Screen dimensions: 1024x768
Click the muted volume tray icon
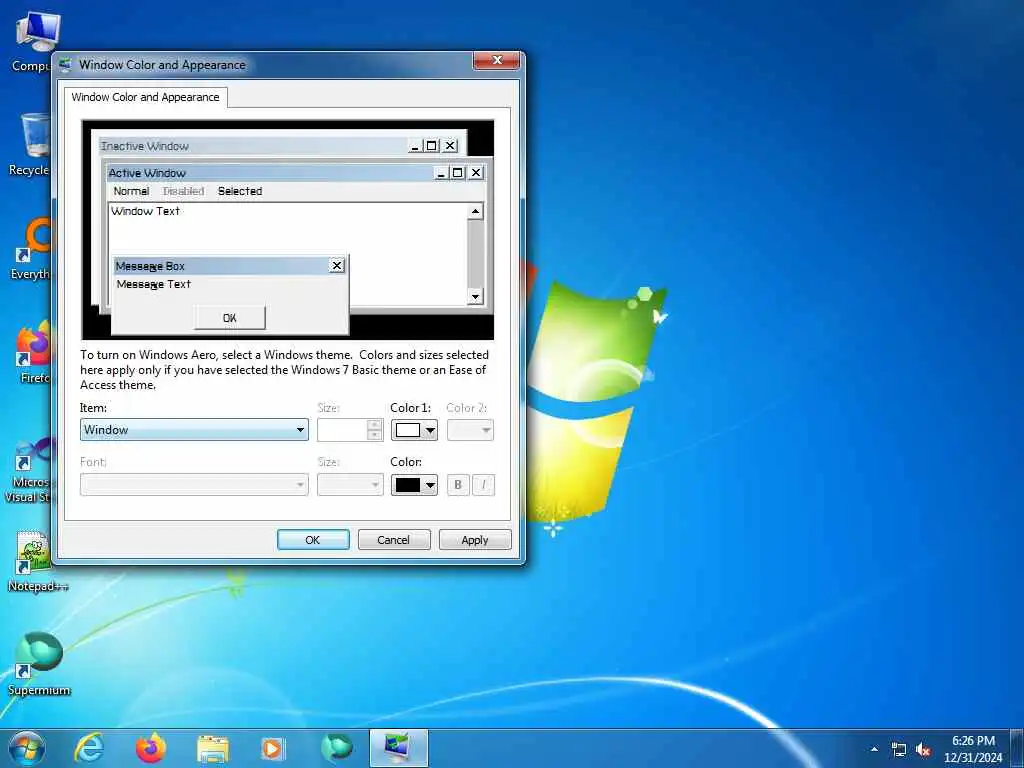pyautogui.click(x=923, y=750)
